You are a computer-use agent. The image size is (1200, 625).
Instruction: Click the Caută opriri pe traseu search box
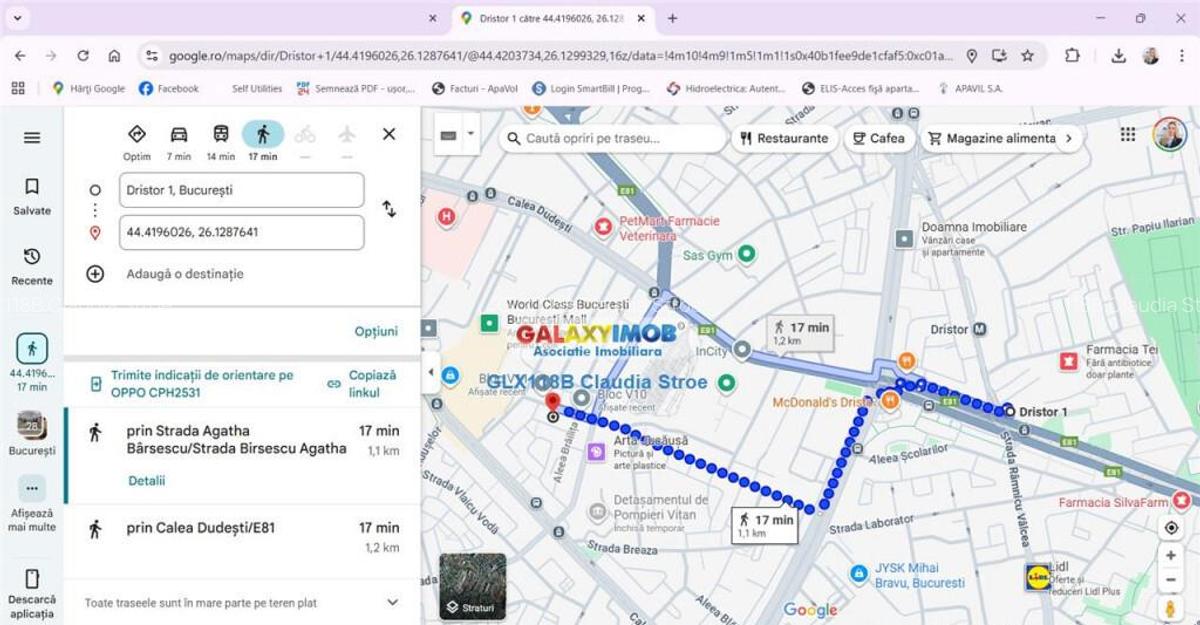[x=612, y=138]
